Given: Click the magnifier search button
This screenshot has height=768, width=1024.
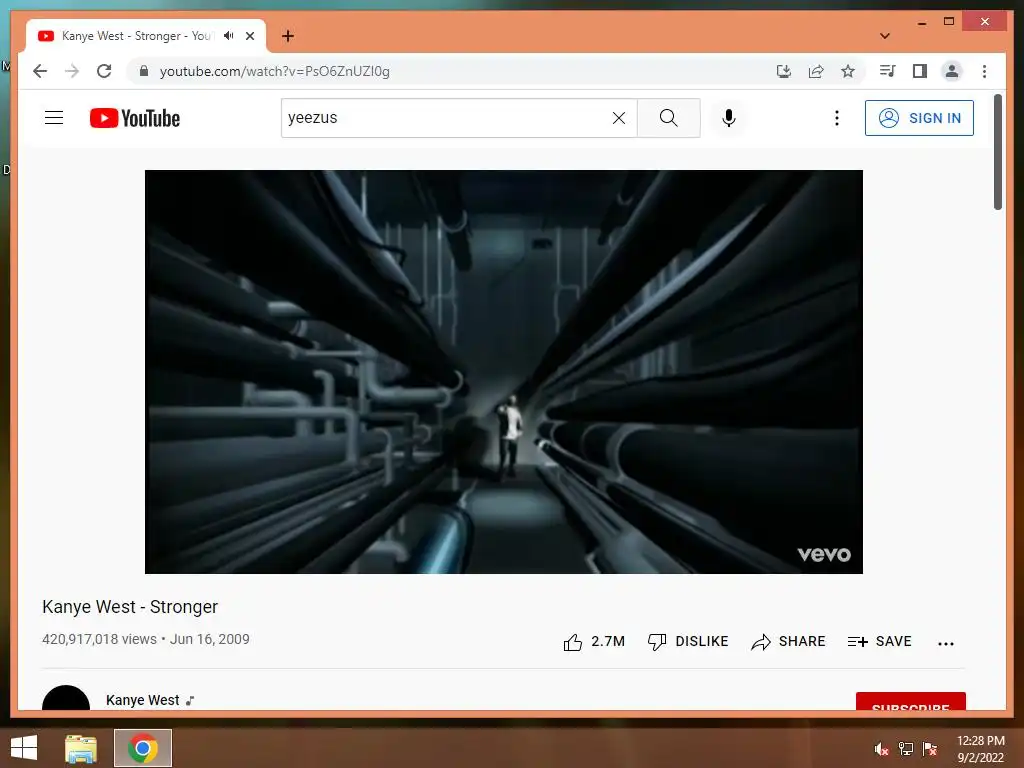Looking at the screenshot, I should coord(668,118).
